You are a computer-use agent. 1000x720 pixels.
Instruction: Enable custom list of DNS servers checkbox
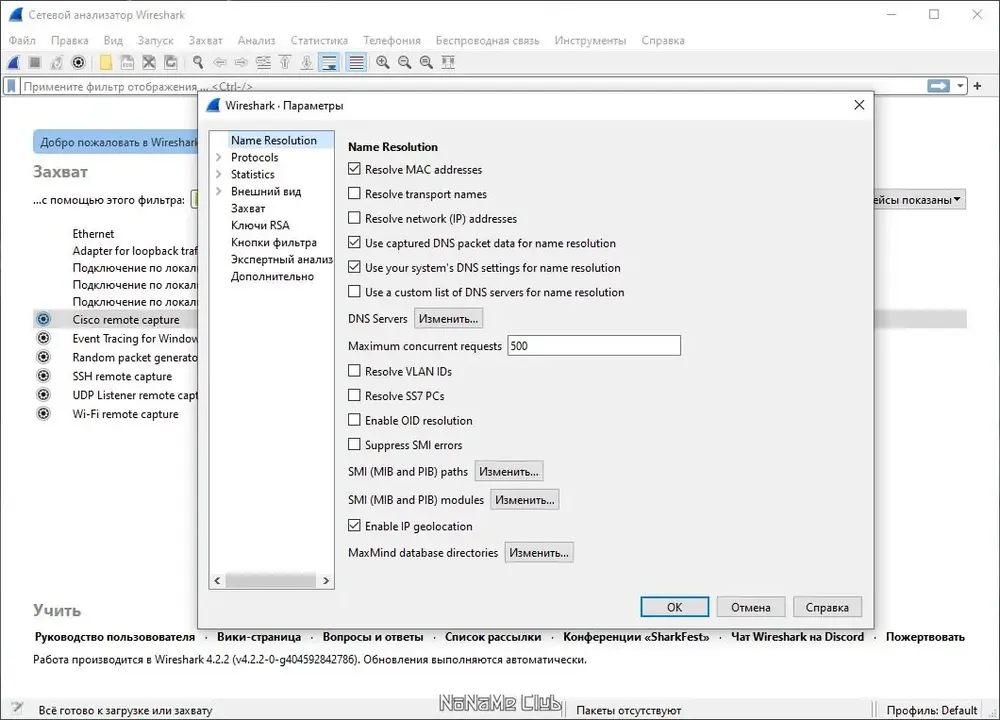coord(354,291)
